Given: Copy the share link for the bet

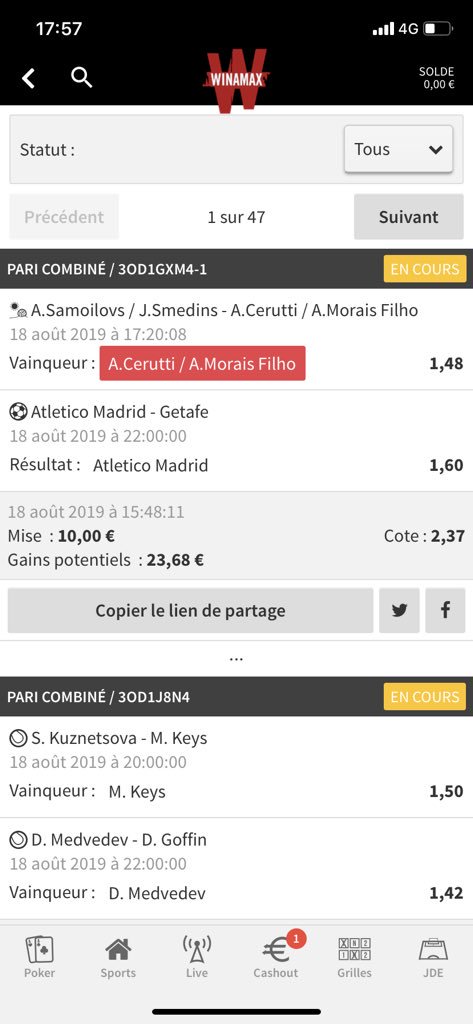Looking at the screenshot, I should click(x=190, y=610).
